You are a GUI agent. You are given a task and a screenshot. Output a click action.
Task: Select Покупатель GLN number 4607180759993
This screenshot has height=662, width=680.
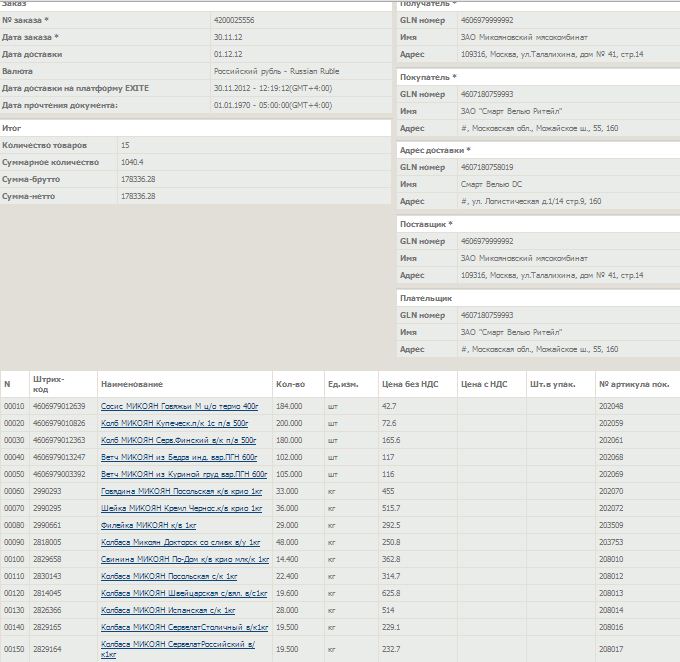487,94
